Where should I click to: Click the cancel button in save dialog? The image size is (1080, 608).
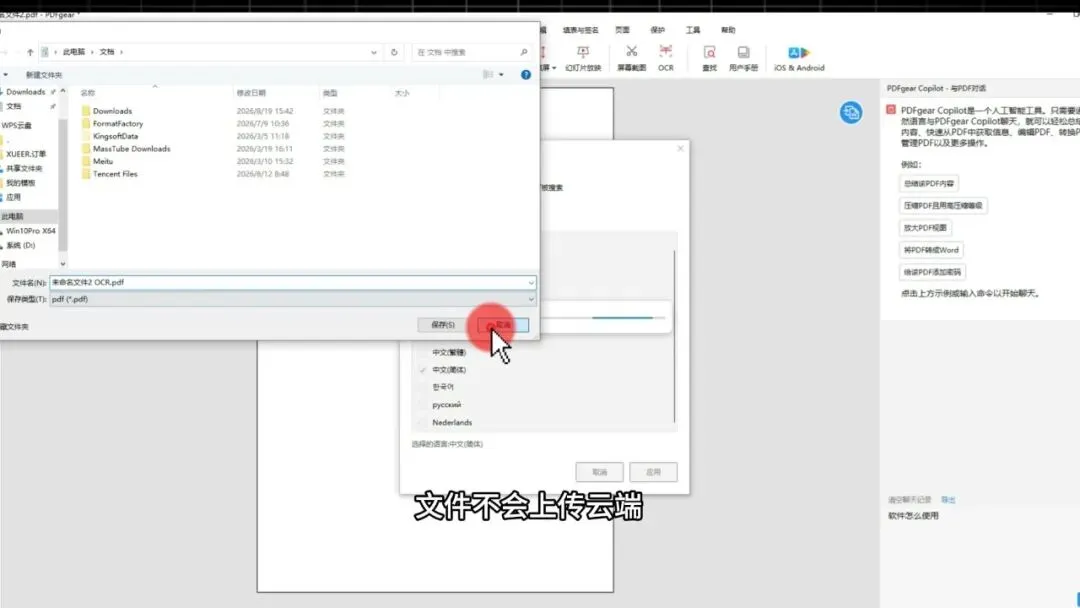pyautogui.click(x=503, y=324)
